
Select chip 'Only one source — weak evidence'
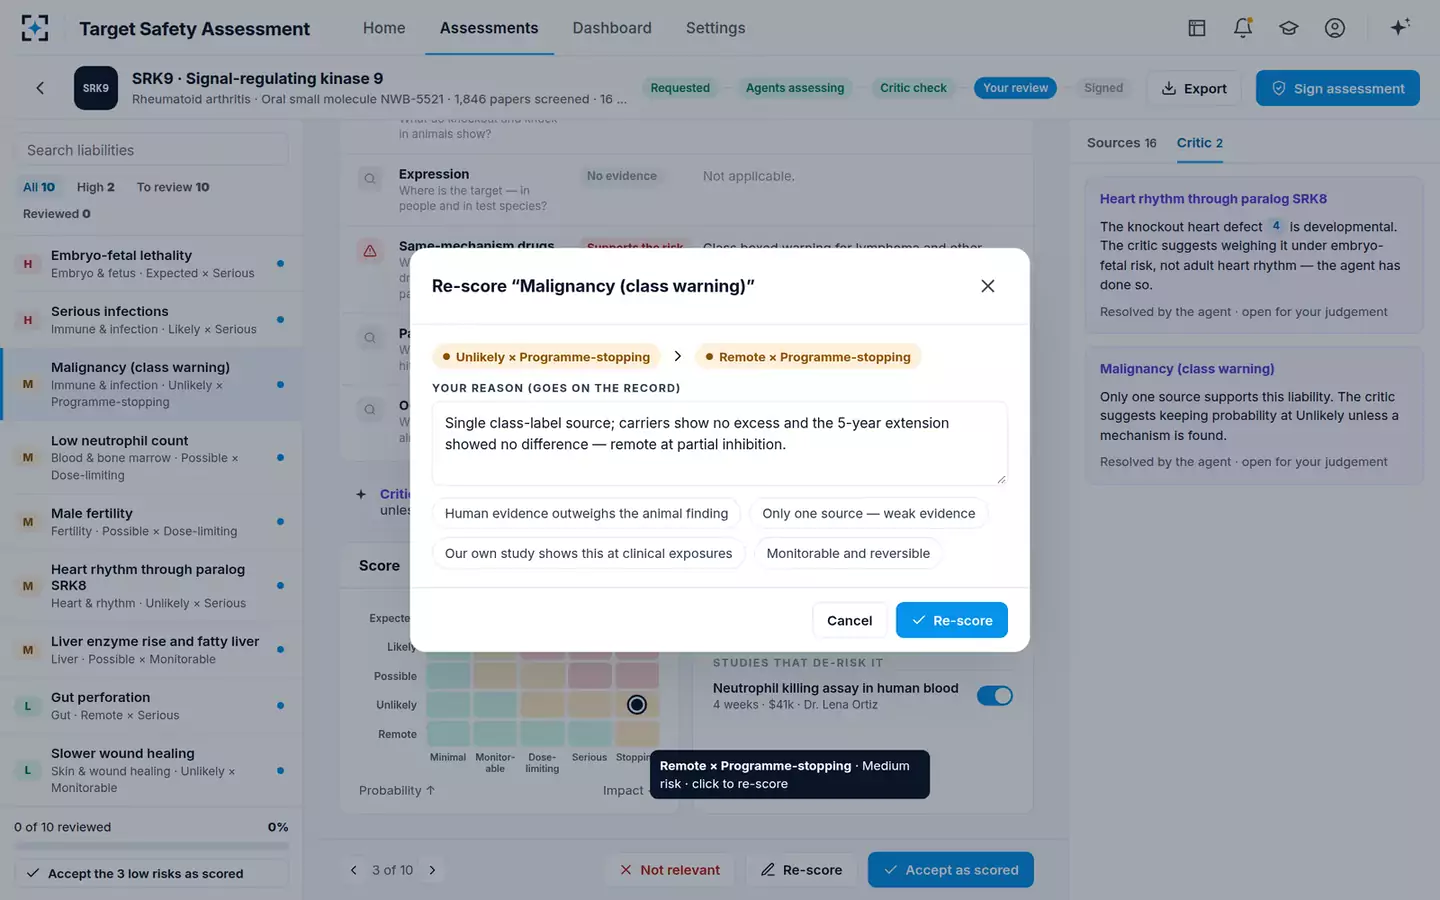coord(869,513)
